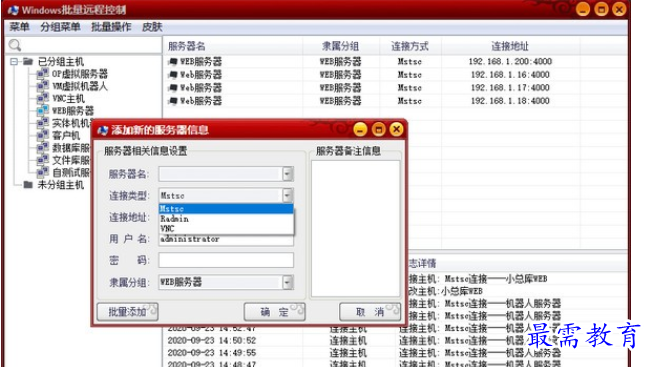Click server icon for 192.168.1.16:4000 row

pos(173,75)
